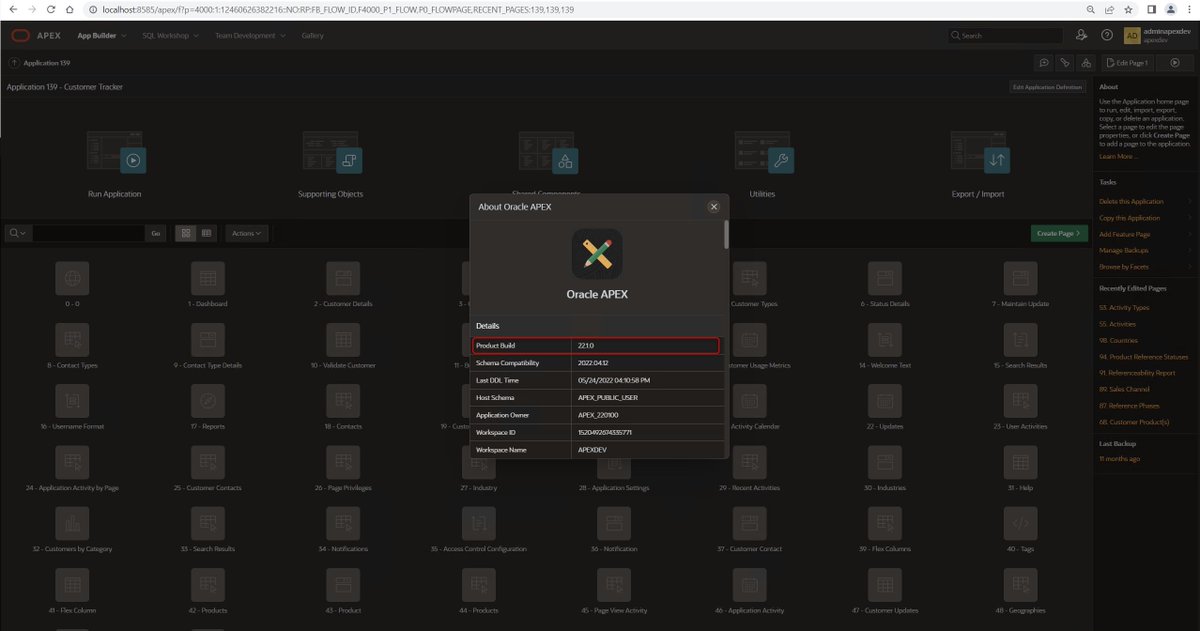Open the 6 - Status Details page icon
Screen dimensions: 1200x631
click(884, 278)
